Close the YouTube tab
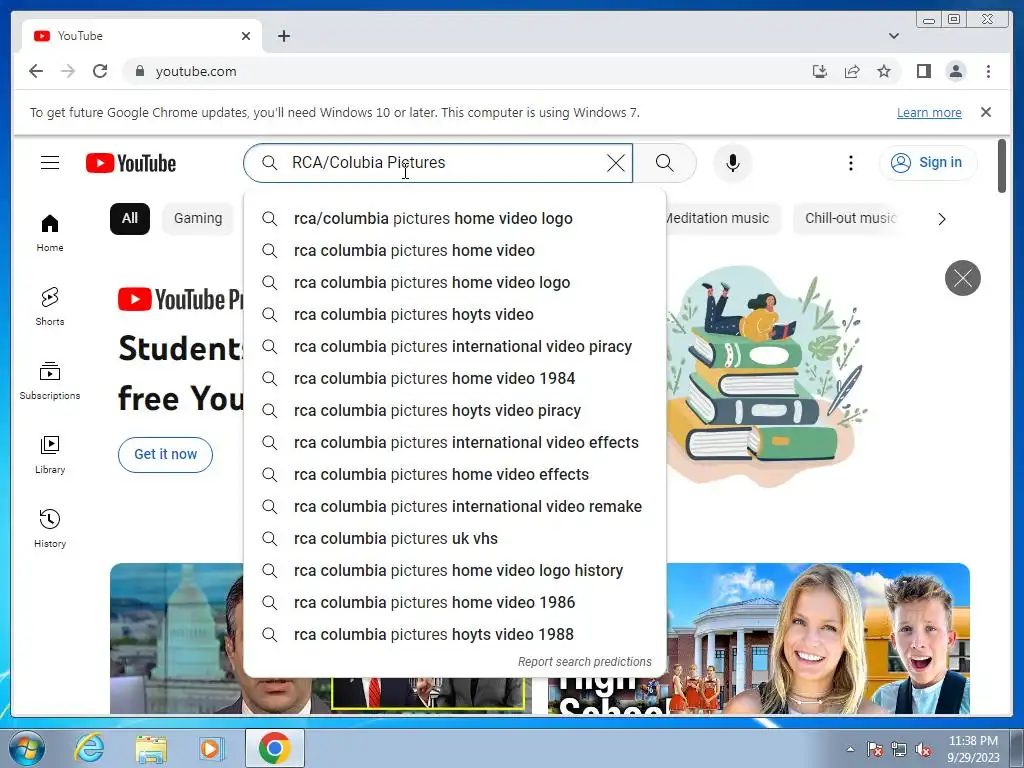The image size is (1024, 768). click(x=246, y=36)
